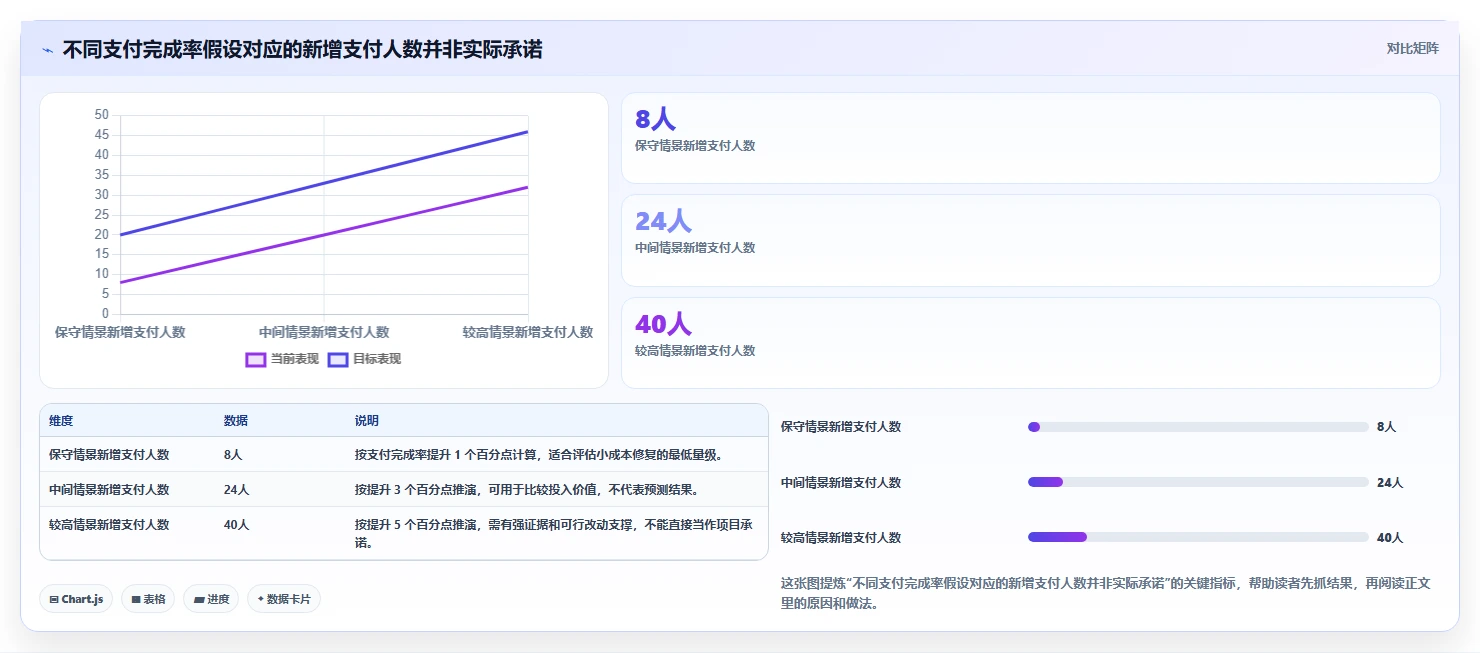The height and width of the screenshot is (653, 1480).
Task: Click the icon in the 进度 chip
Action: pyautogui.click(x=199, y=600)
